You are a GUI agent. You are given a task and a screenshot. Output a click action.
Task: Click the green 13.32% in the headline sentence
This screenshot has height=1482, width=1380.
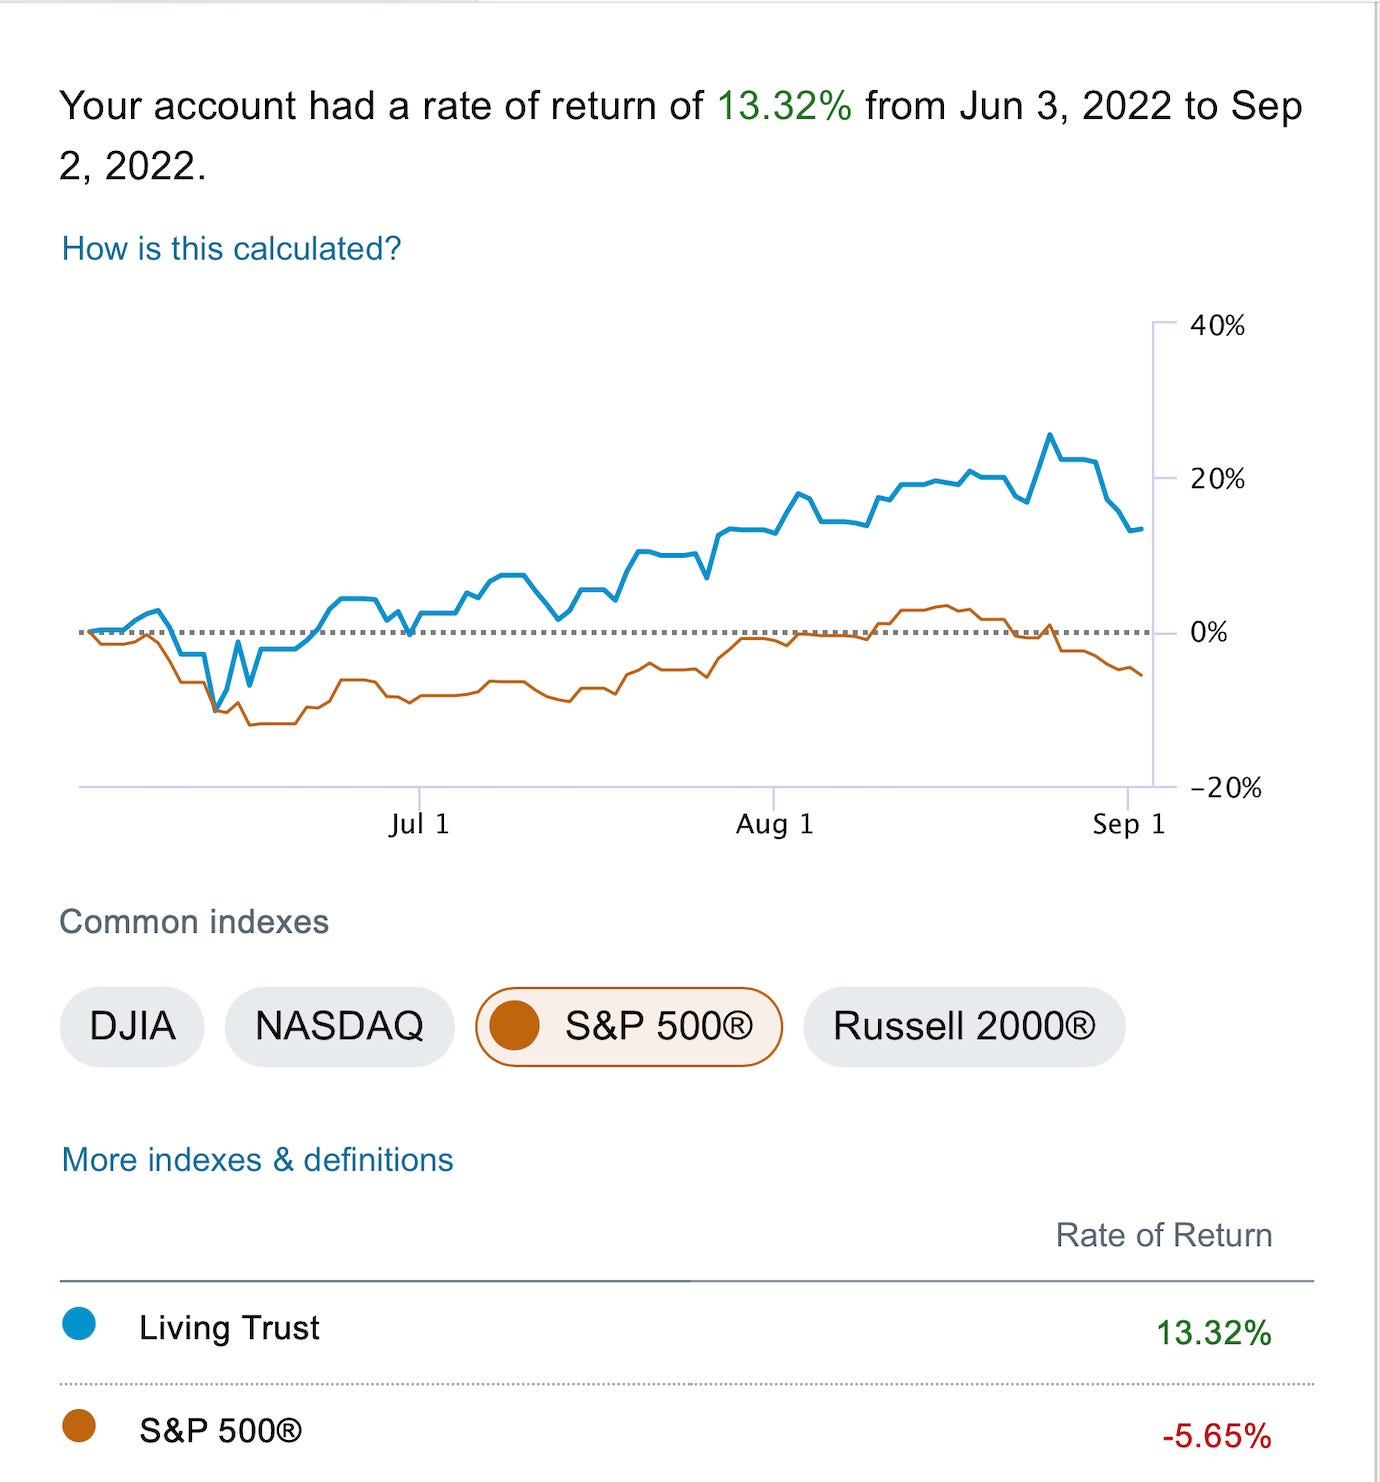(x=784, y=106)
